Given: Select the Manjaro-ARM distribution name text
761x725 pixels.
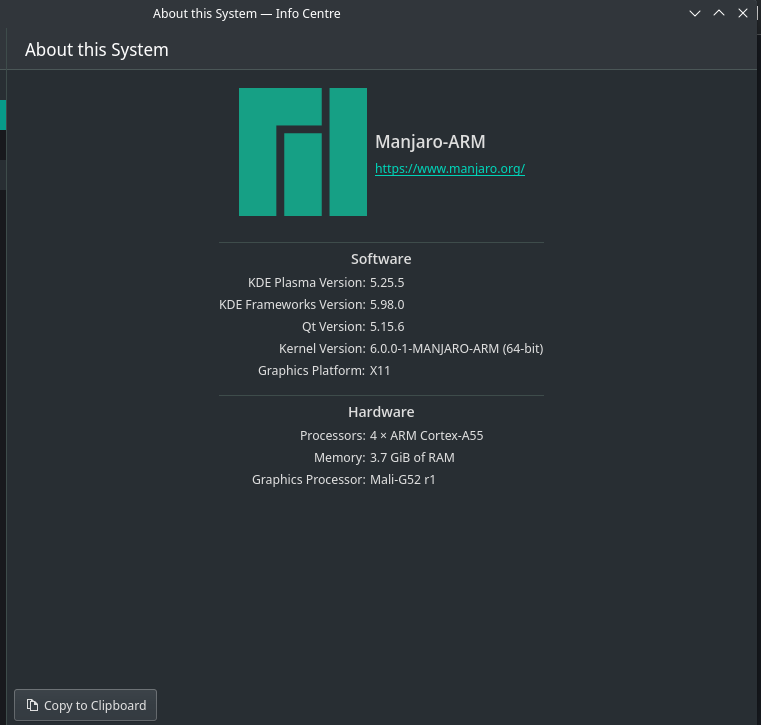Looking at the screenshot, I should point(429,142).
